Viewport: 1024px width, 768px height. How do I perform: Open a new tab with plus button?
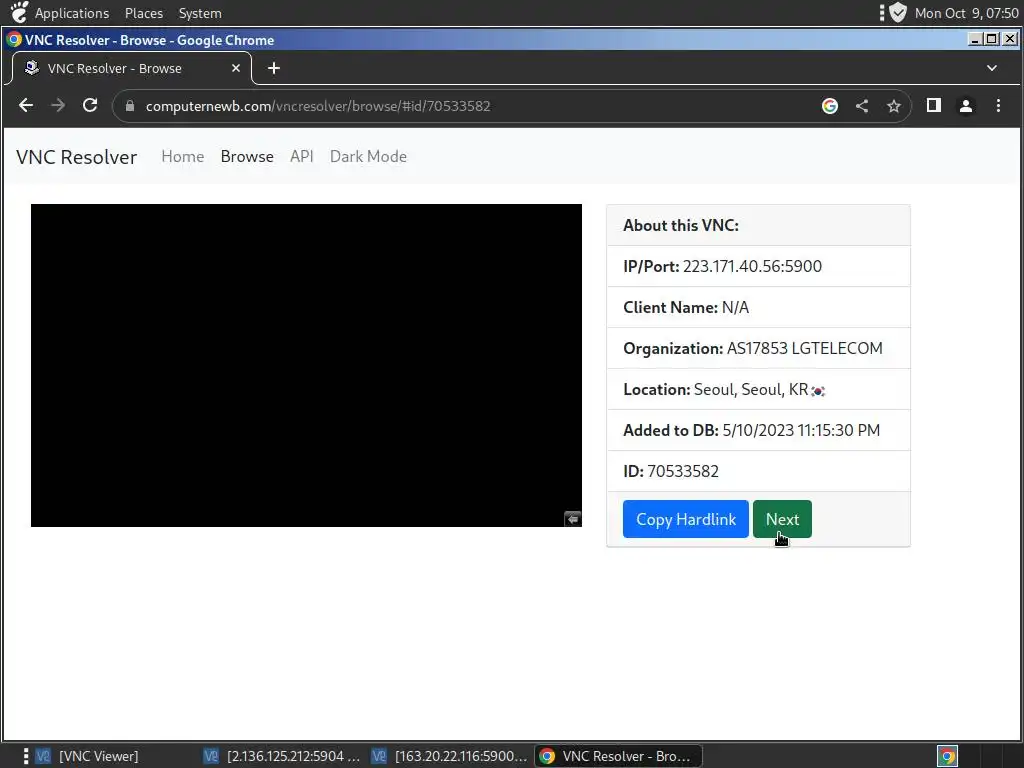[274, 68]
